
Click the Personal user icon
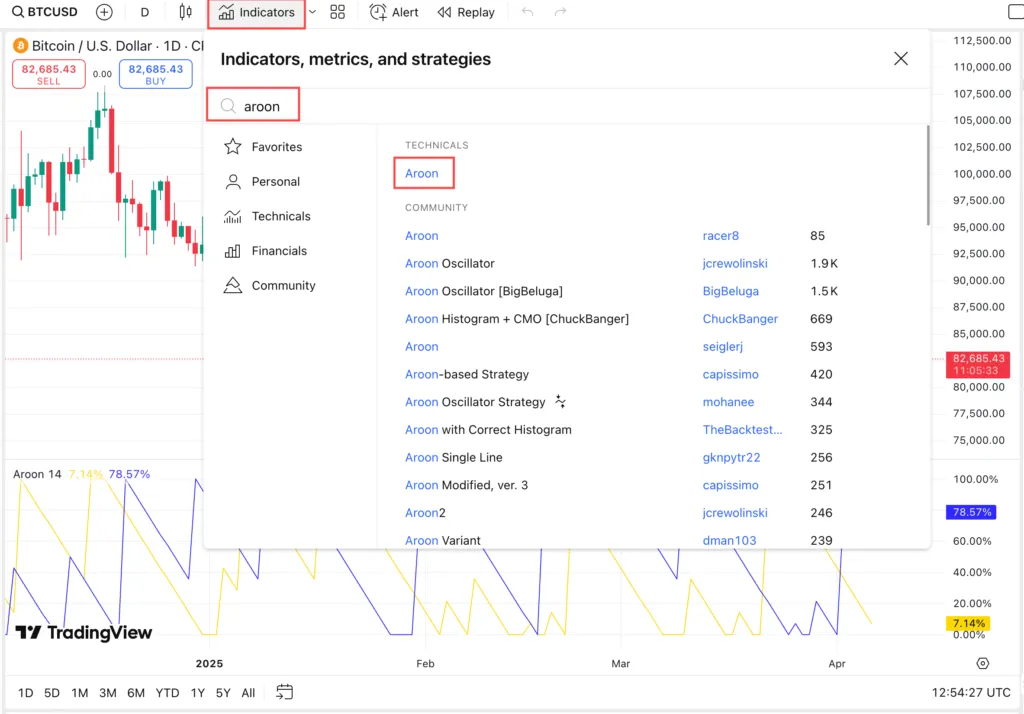point(232,182)
